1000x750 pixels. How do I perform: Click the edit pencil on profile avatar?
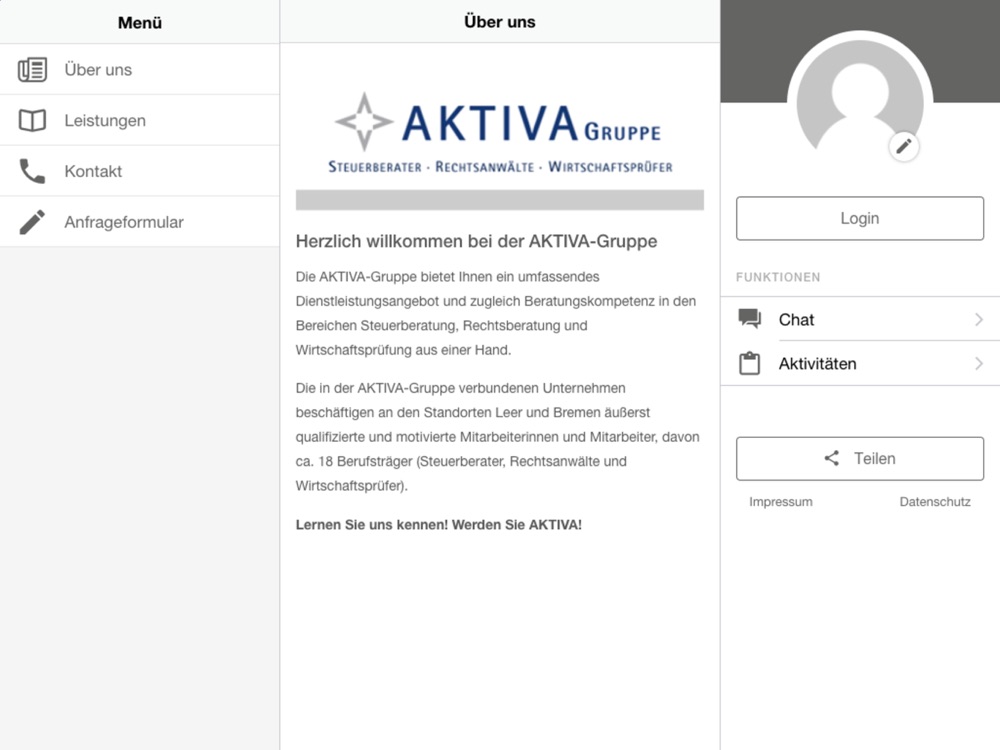[x=904, y=147]
